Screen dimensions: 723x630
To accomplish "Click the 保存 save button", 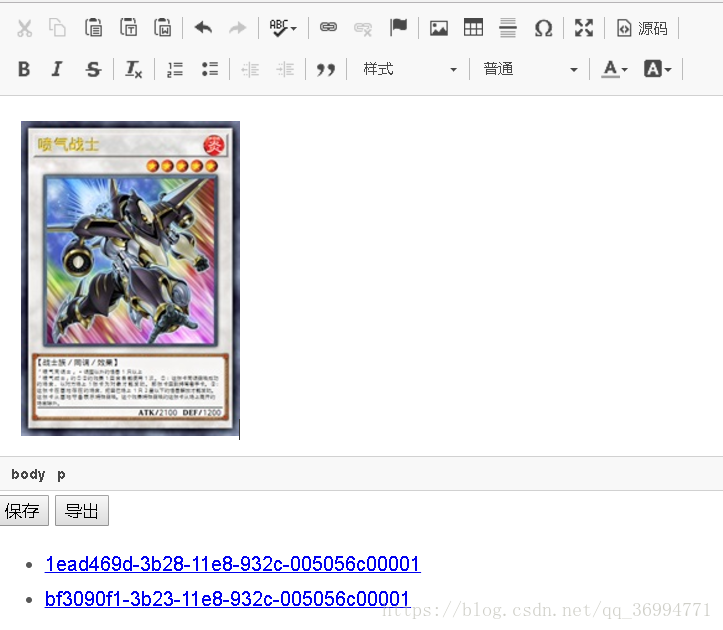I will click(x=23, y=511).
